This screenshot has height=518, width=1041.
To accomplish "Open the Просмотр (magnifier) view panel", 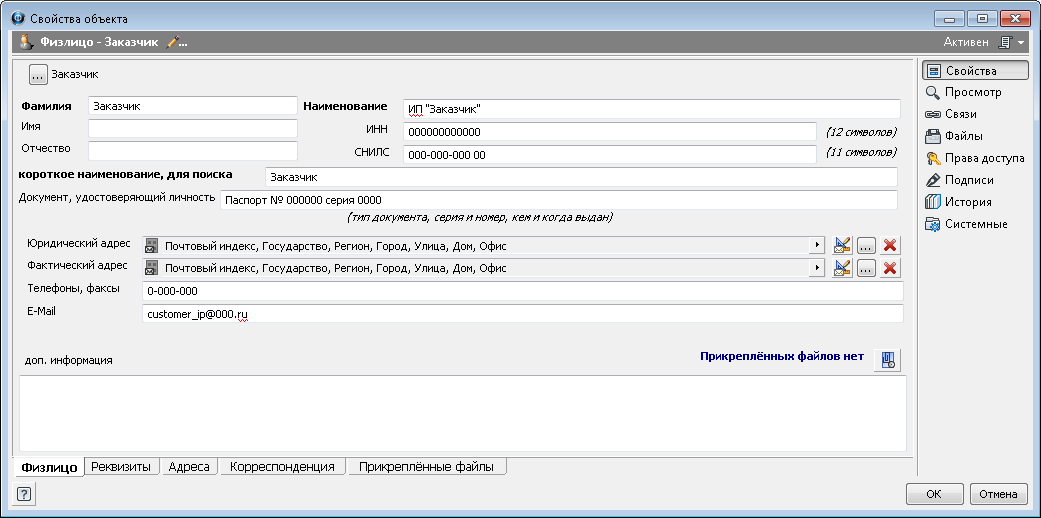I will click(x=962, y=92).
